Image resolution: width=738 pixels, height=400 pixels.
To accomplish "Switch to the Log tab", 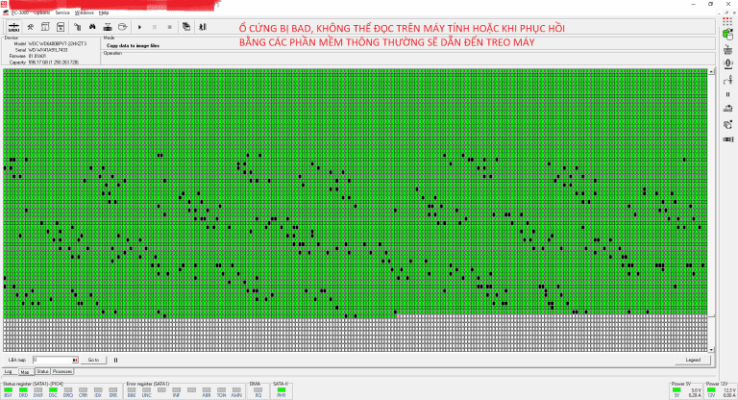I will click(8, 372).
